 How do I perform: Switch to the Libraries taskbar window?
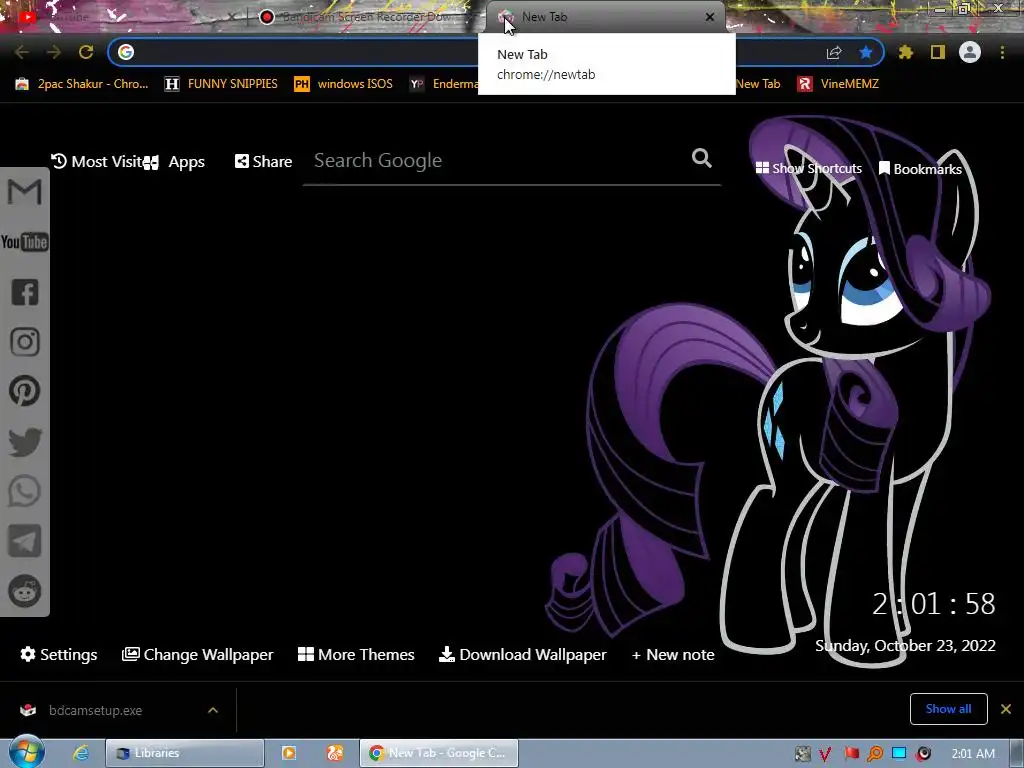coord(185,753)
